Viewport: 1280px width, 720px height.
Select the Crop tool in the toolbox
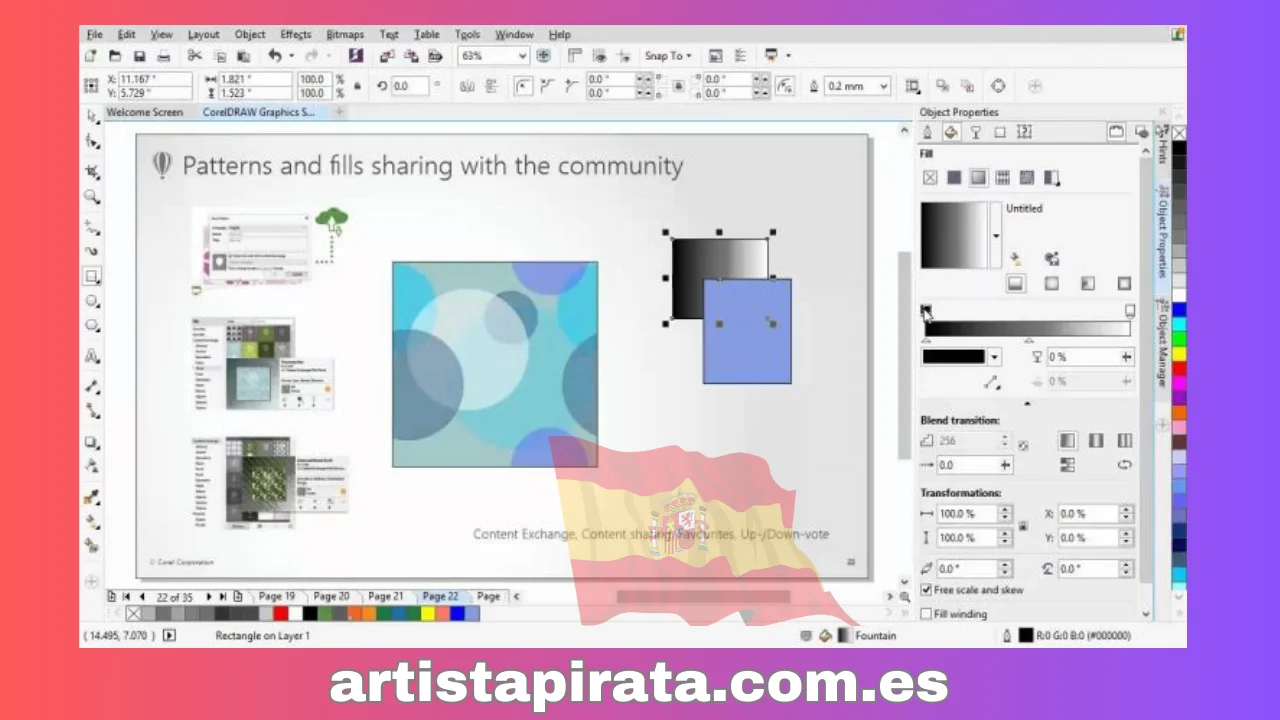pyautogui.click(x=92, y=171)
